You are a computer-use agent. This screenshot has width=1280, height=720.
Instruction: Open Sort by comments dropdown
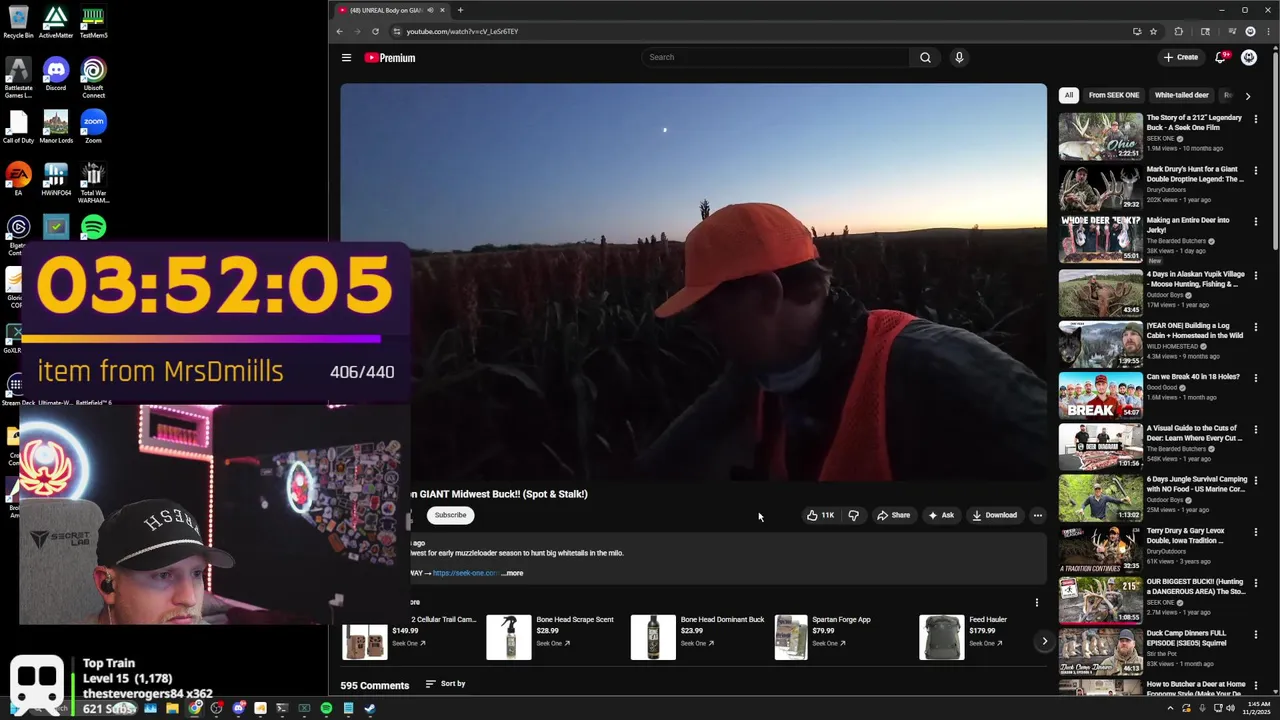pyautogui.click(x=446, y=684)
